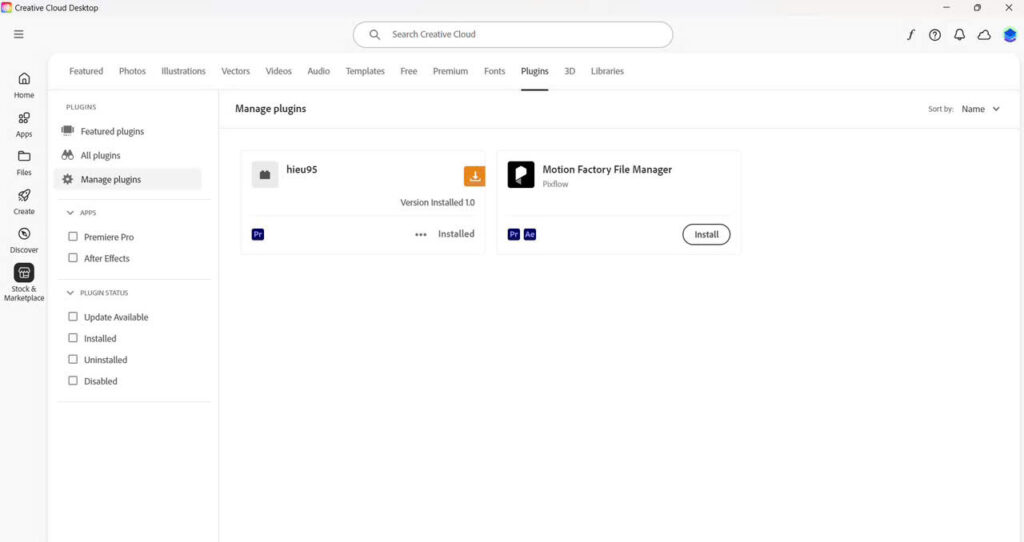The height and width of the screenshot is (542, 1024).
Task: Click the hieu95 plugin icon
Action: click(265, 175)
